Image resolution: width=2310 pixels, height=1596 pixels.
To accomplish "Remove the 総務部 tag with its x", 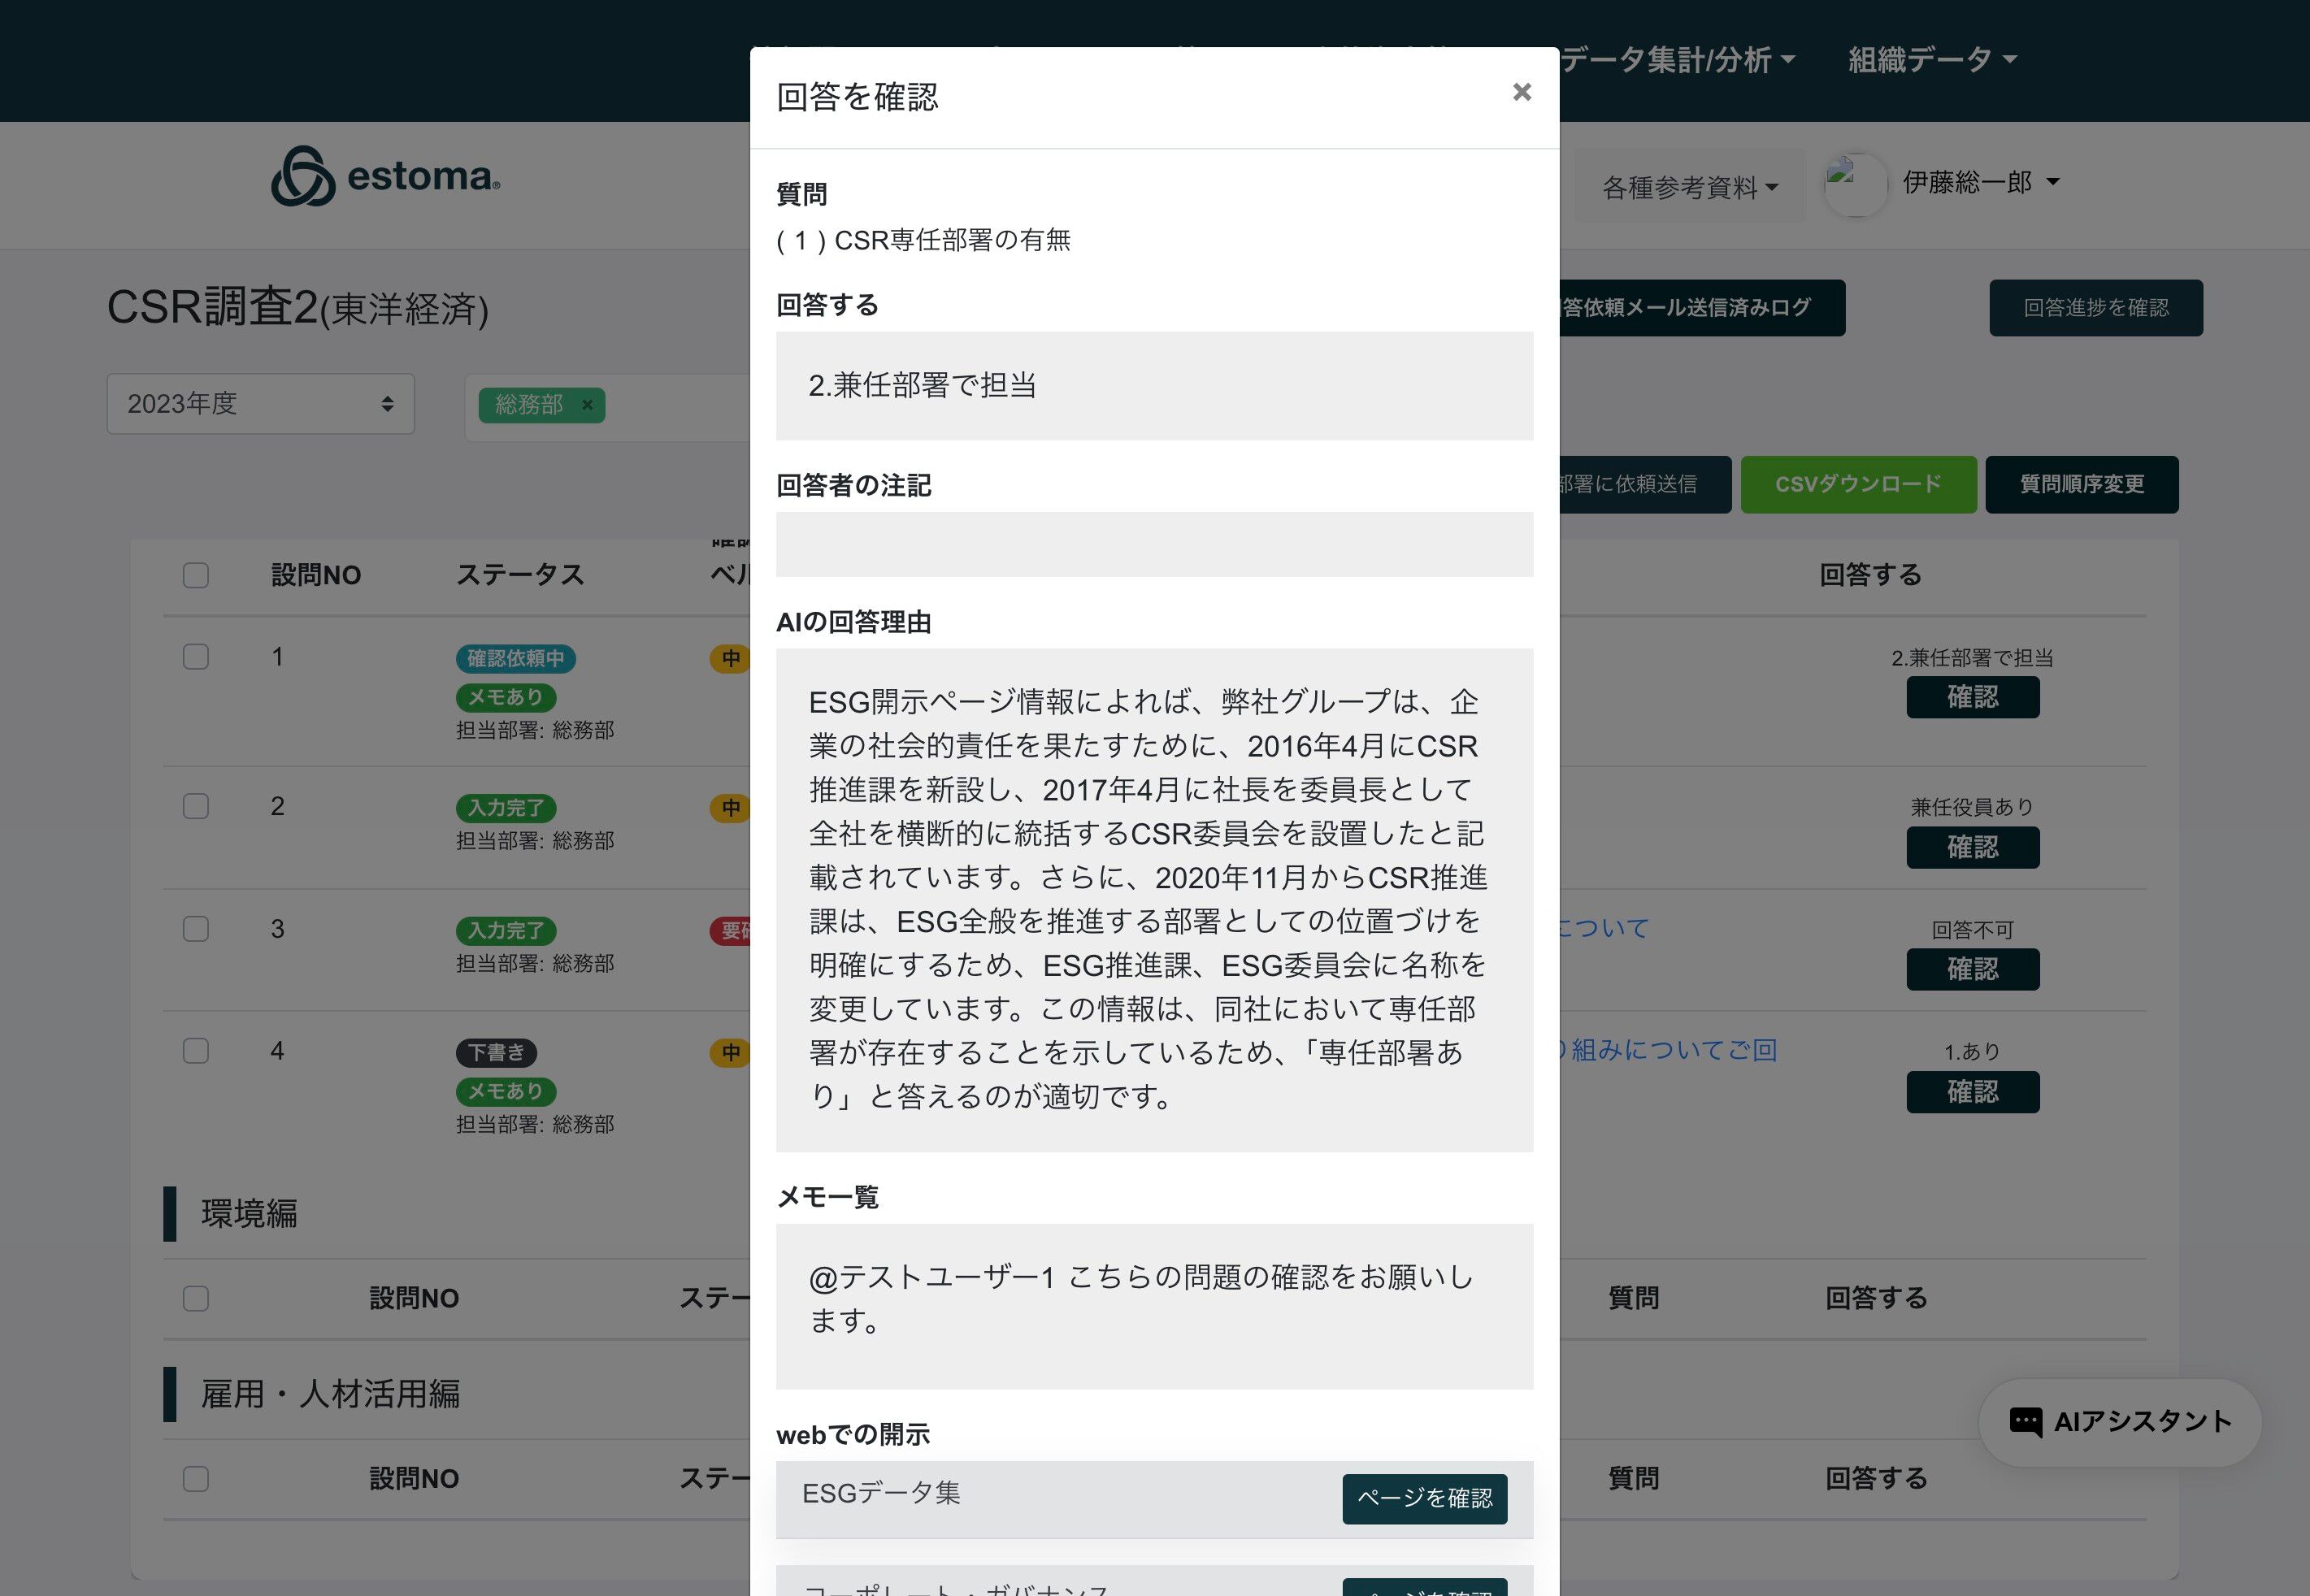I will [588, 405].
